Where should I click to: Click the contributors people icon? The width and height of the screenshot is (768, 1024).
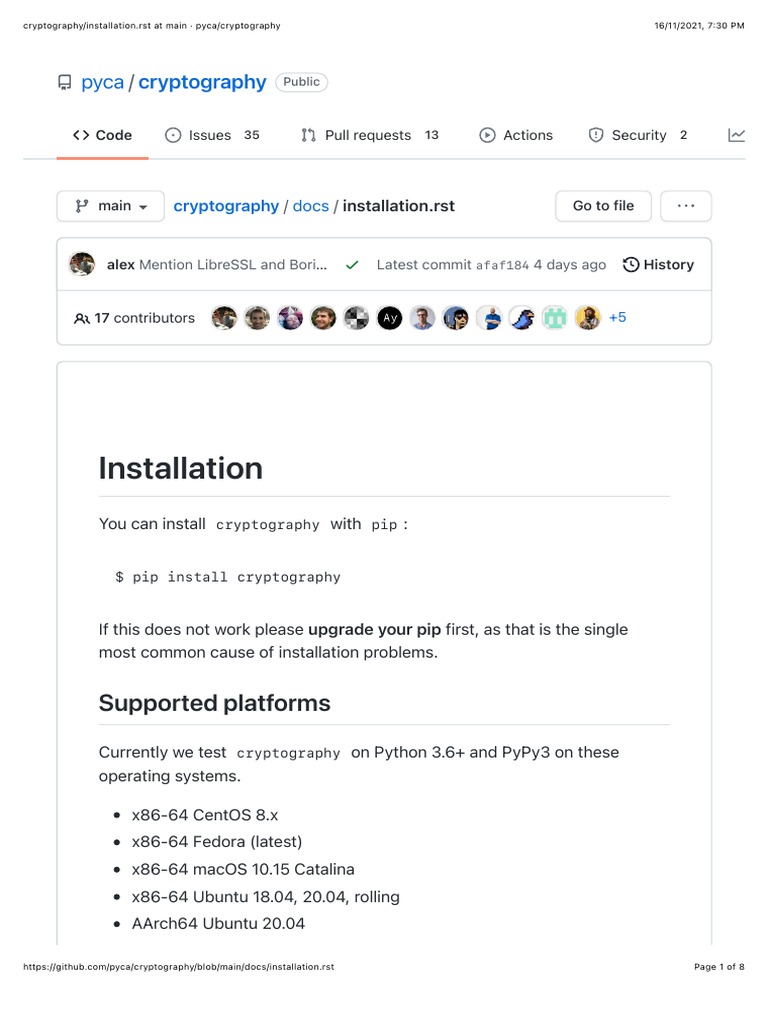pos(81,318)
